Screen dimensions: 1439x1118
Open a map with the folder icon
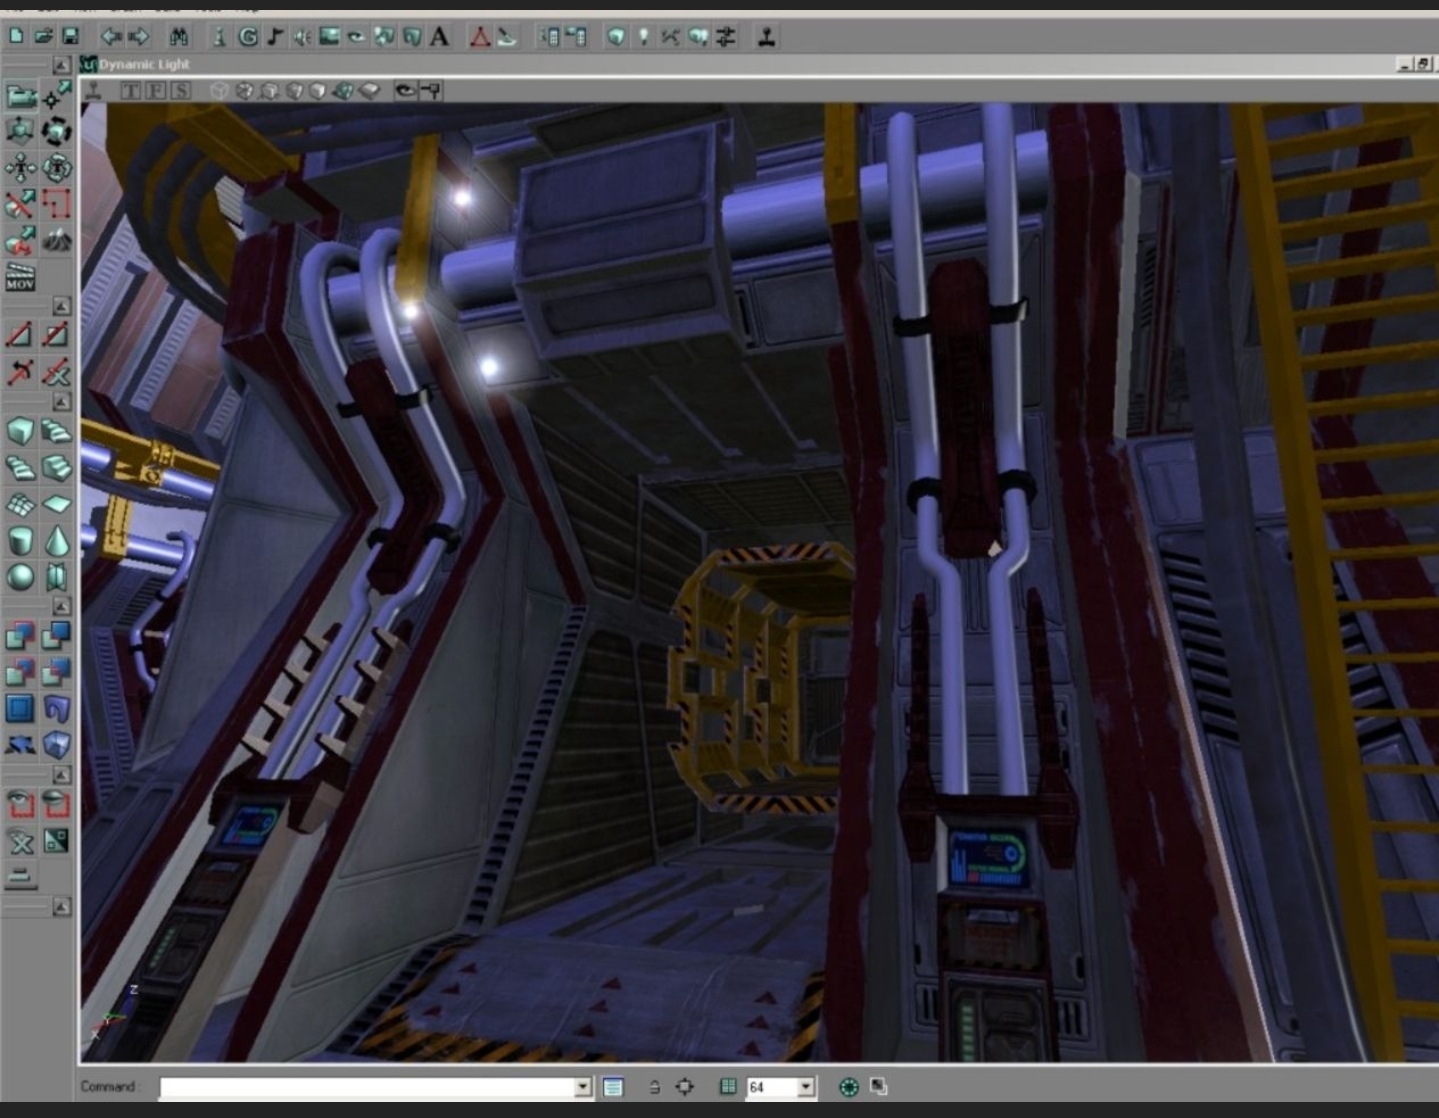(44, 37)
